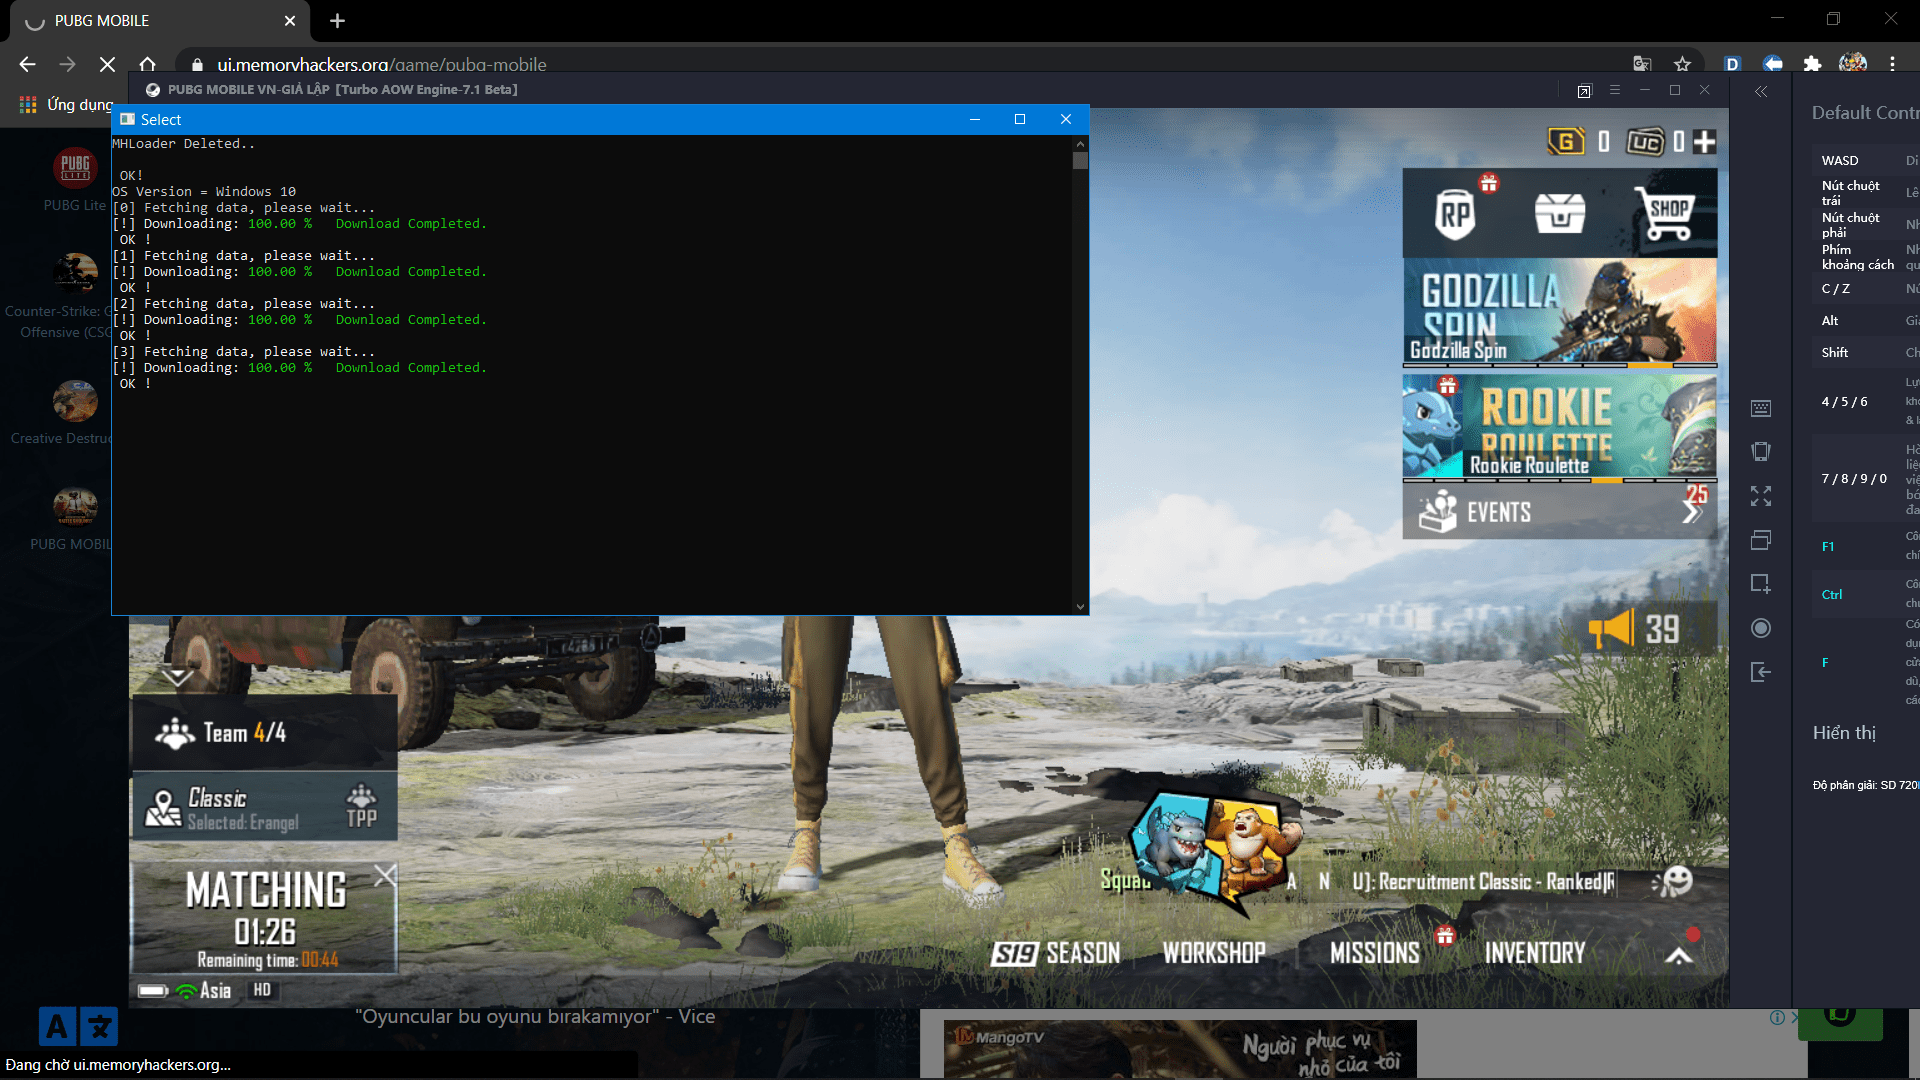This screenshot has height=1080, width=1920.
Task: Click the translate language icon bottom-left
Action: [x=78, y=1026]
